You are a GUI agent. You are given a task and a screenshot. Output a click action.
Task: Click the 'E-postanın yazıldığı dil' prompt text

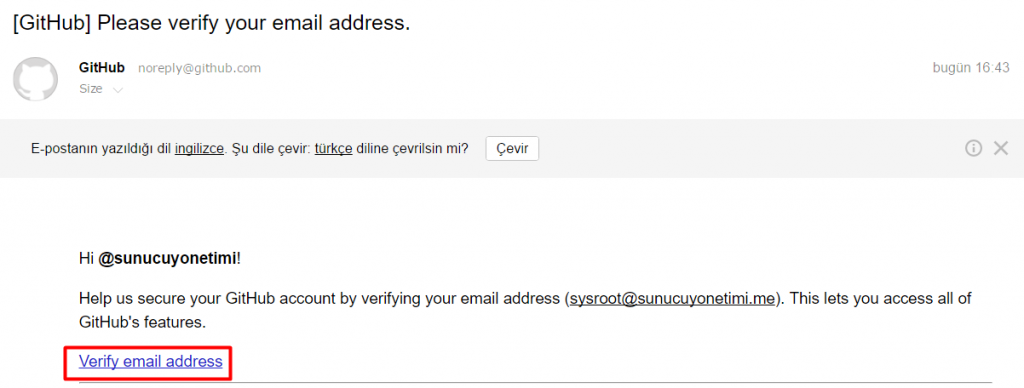click(101, 148)
